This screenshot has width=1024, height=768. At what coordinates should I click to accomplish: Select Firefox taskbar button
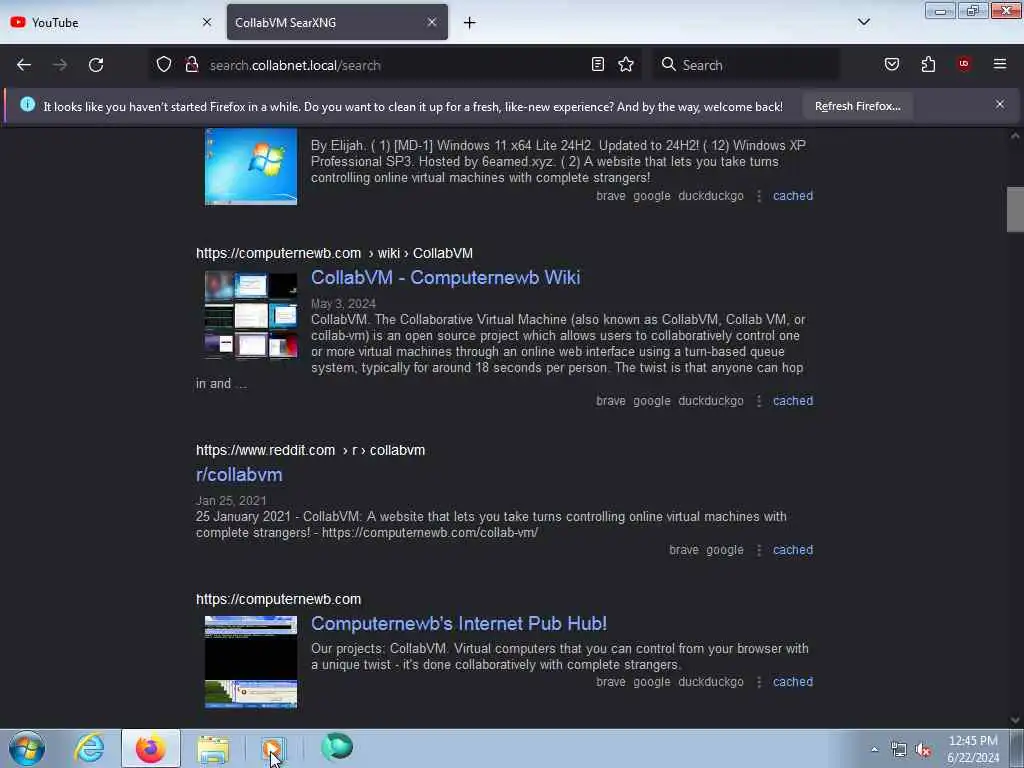tap(150, 748)
